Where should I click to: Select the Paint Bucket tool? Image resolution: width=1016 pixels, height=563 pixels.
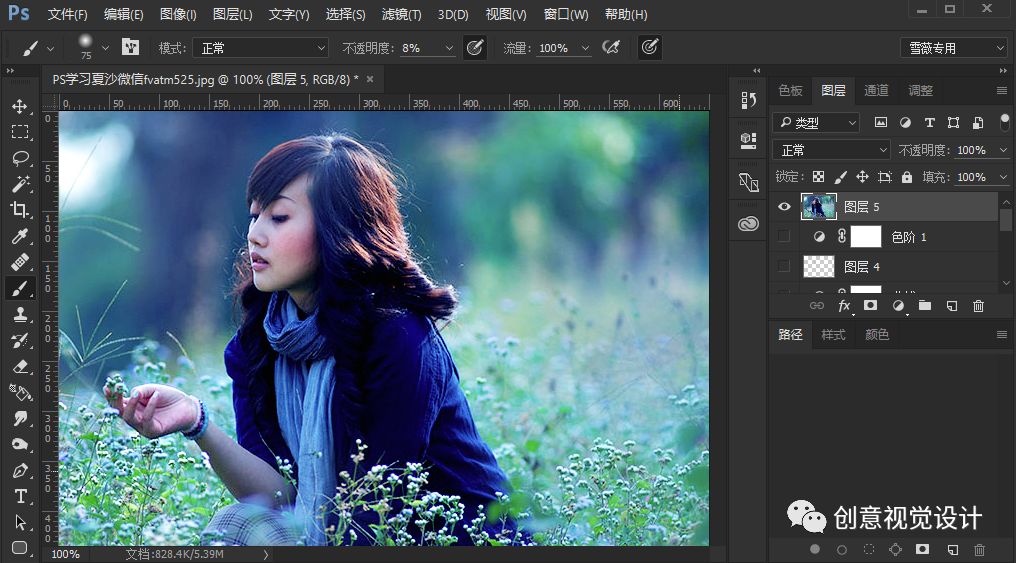(19, 393)
